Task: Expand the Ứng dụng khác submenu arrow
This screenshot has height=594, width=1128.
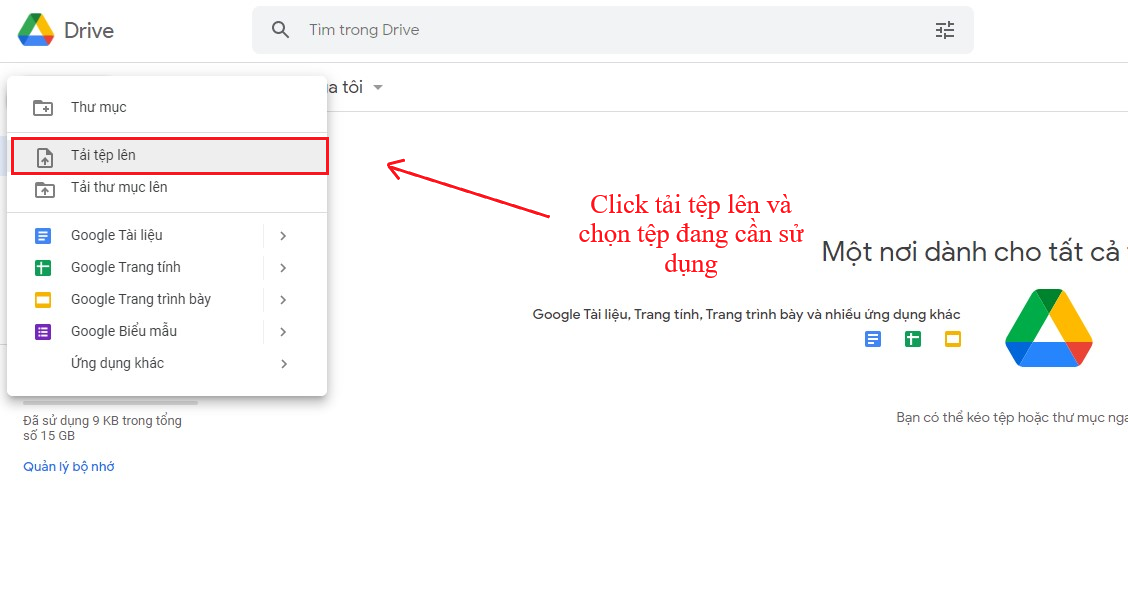Action: 283,364
